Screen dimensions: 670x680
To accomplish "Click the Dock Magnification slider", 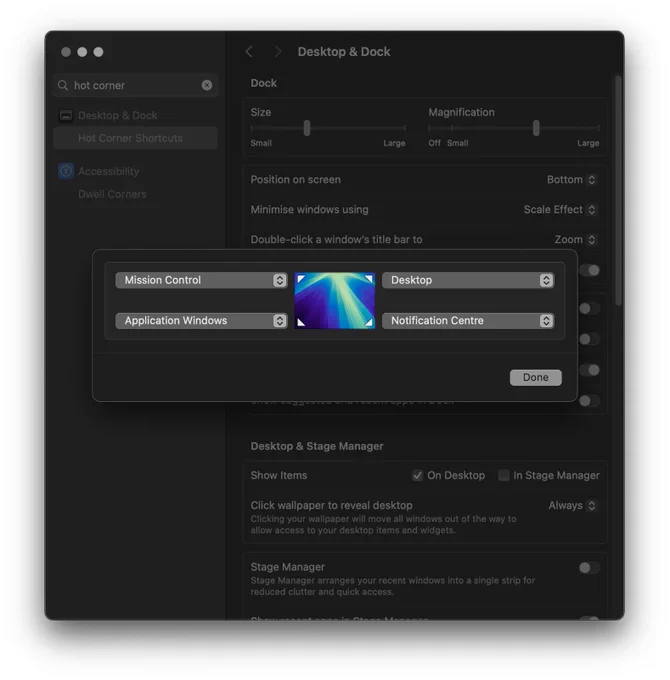I will (514, 128).
